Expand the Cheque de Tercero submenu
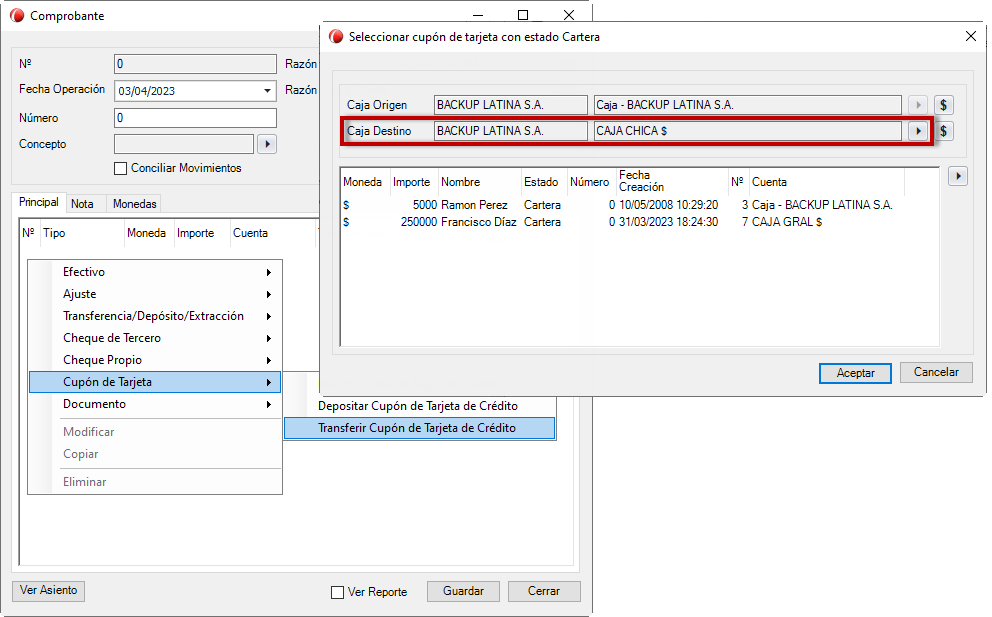 (x=156, y=338)
